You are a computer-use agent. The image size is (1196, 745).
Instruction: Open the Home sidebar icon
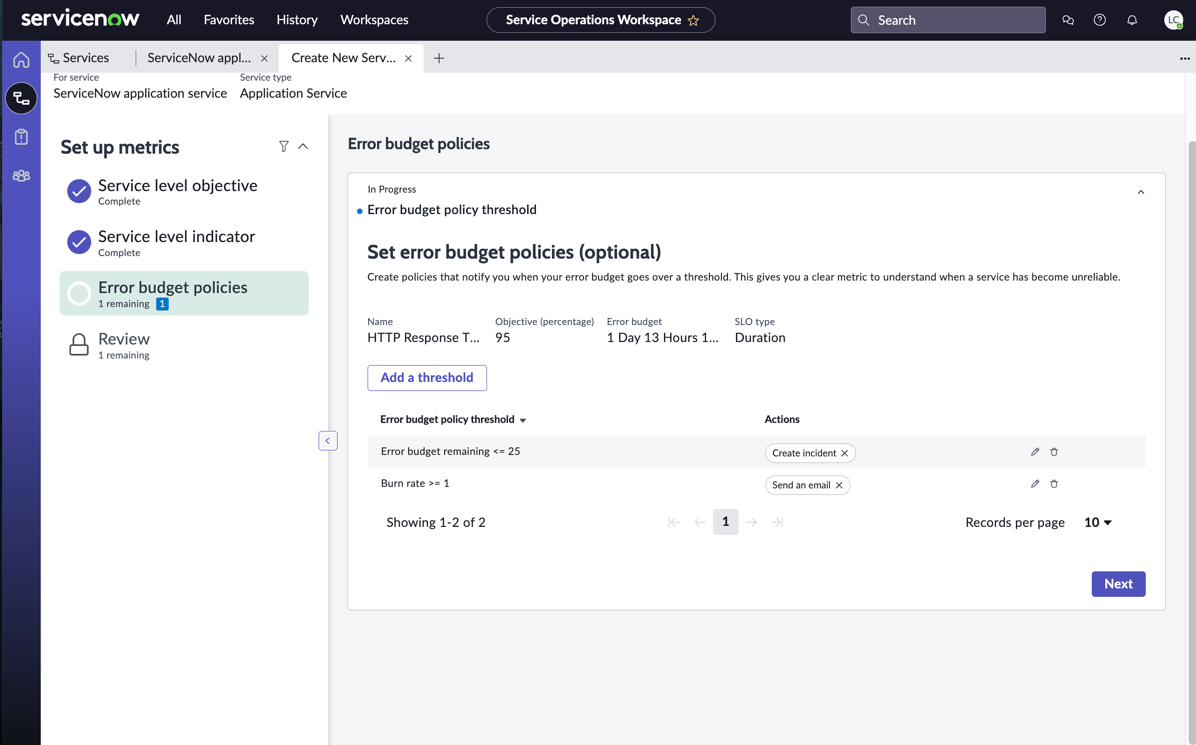pos(21,59)
